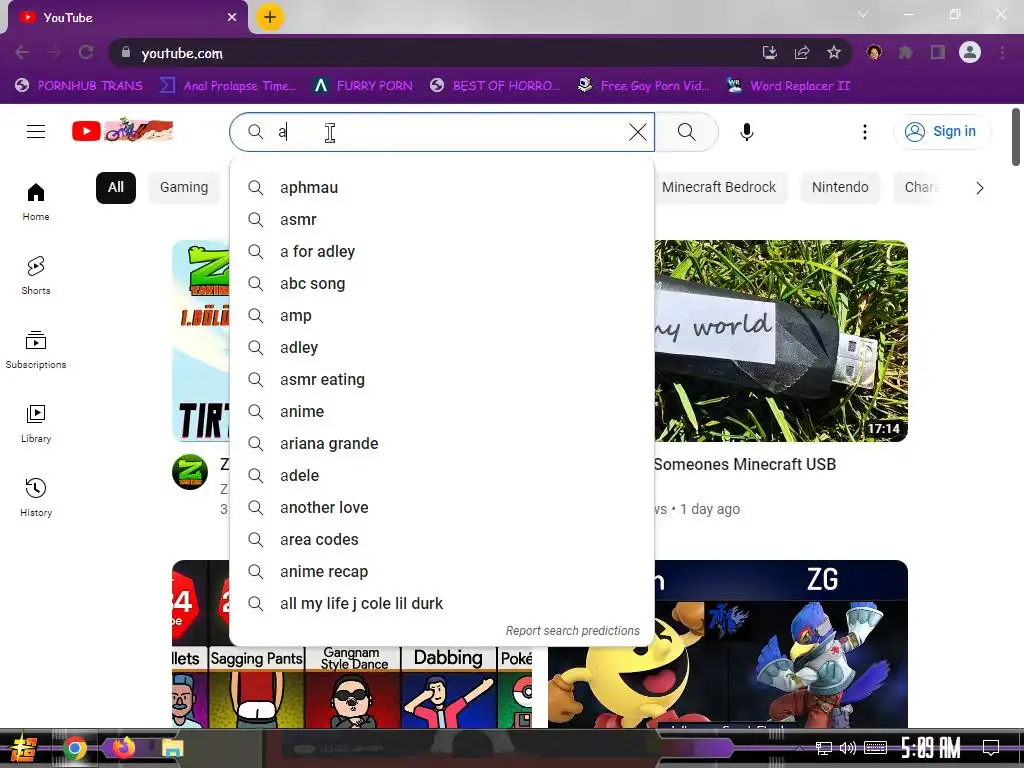Click Report search predictions link

pyautogui.click(x=573, y=631)
